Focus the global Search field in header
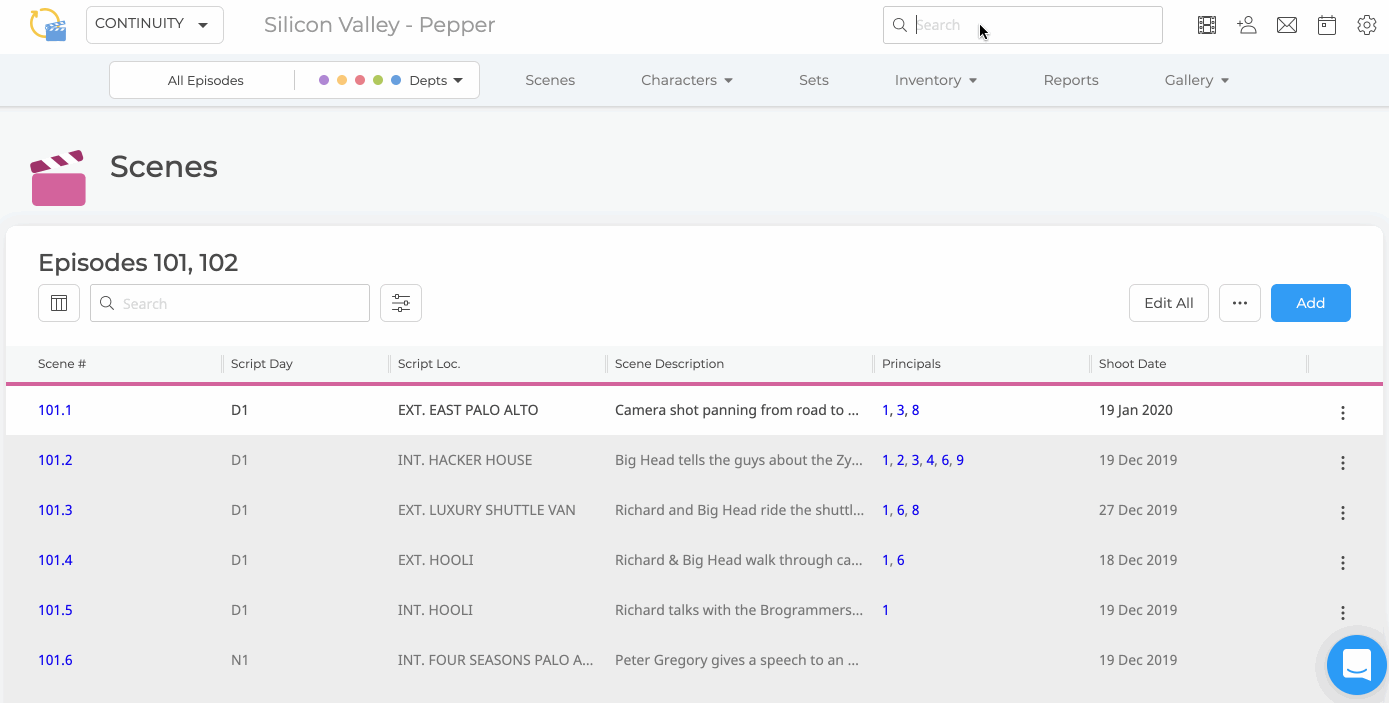The width and height of the screenshot is (1389, 703). click(1023, 25)
